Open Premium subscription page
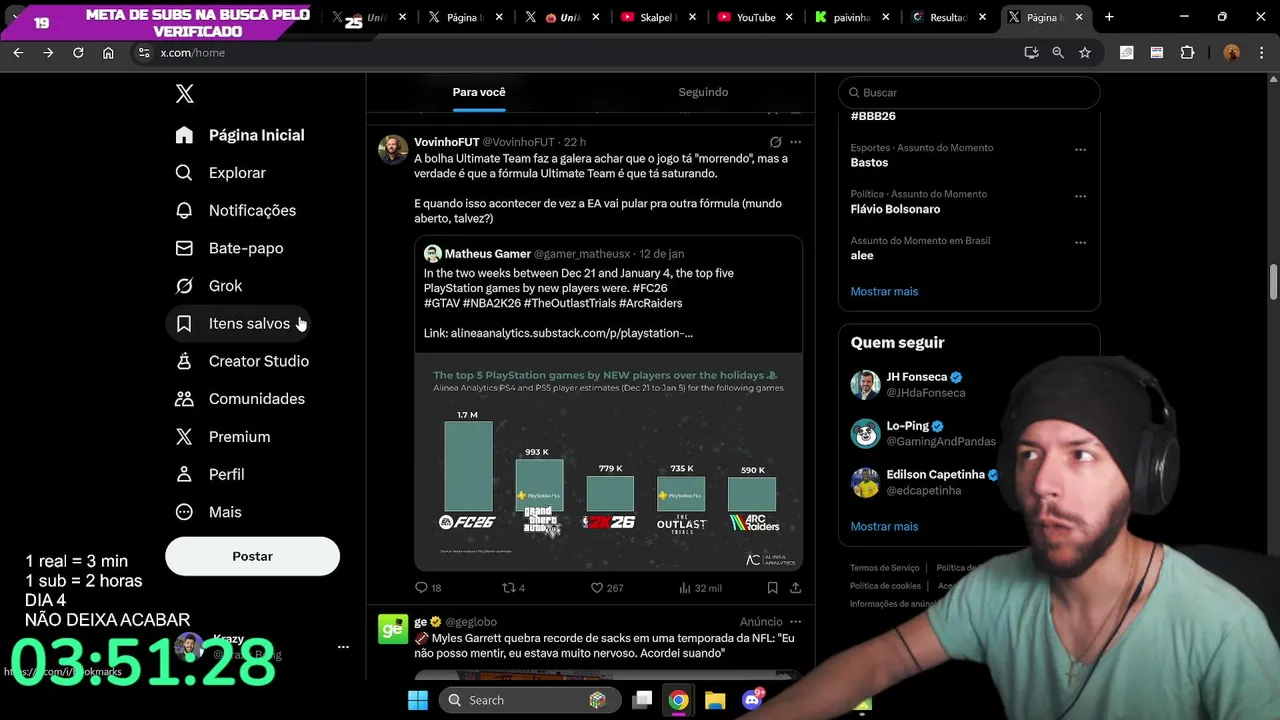Image resolution: width=1280 pixels, height=720 pixels. coord(223,436)
